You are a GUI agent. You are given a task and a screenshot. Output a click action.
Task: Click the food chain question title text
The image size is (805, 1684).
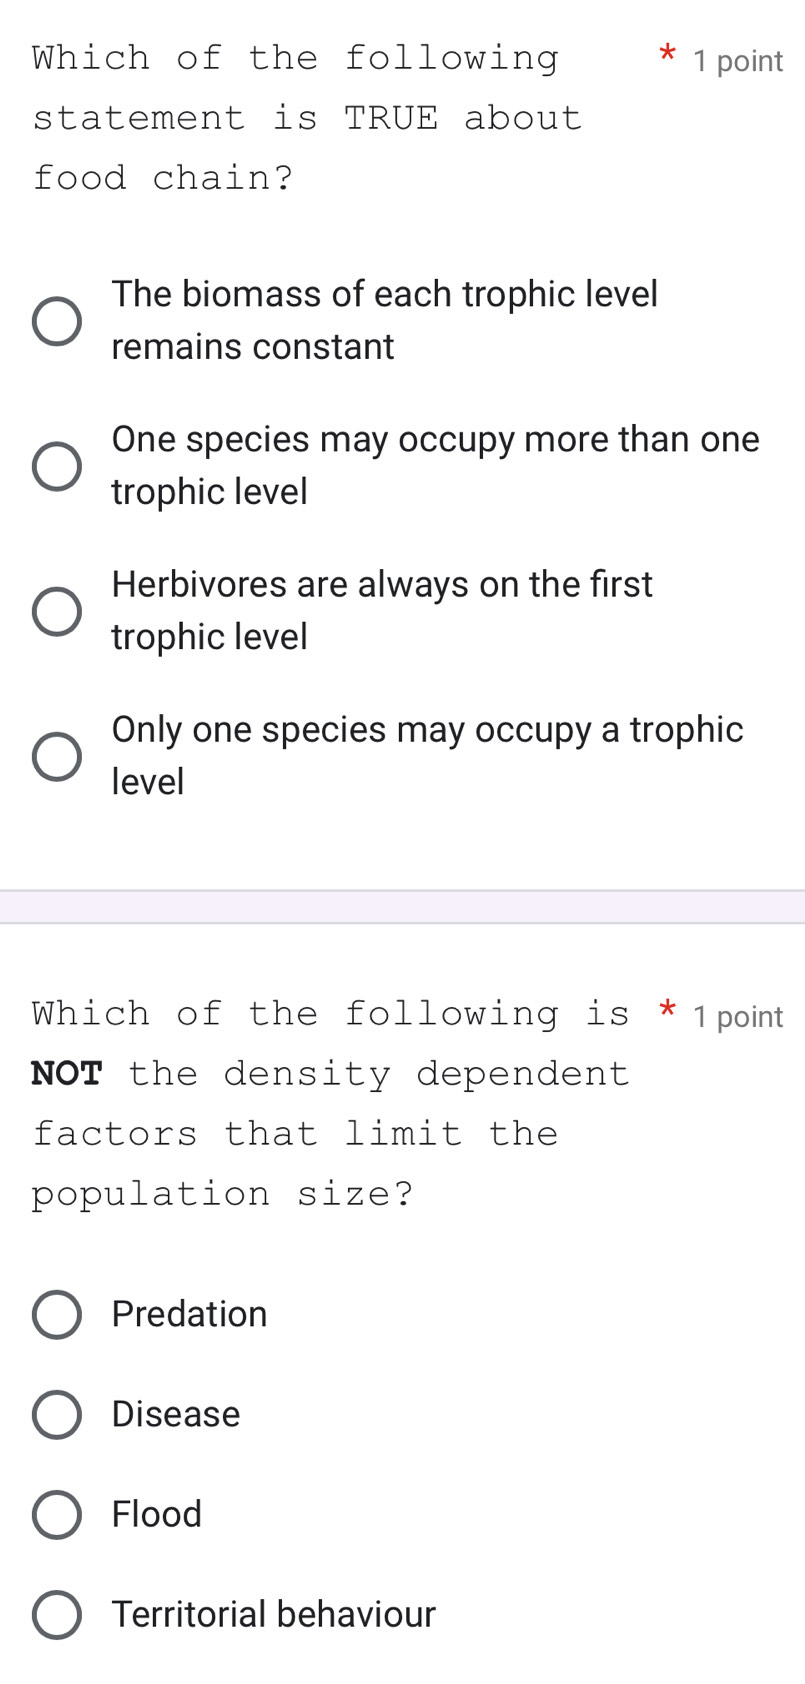[295, 117]
